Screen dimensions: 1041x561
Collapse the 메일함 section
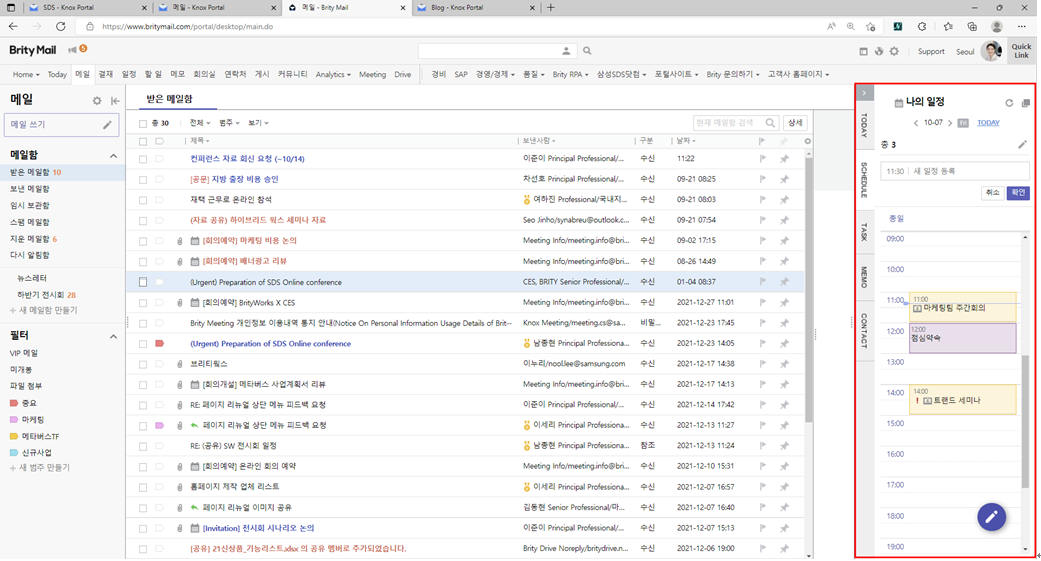click(x=113, y=155)
